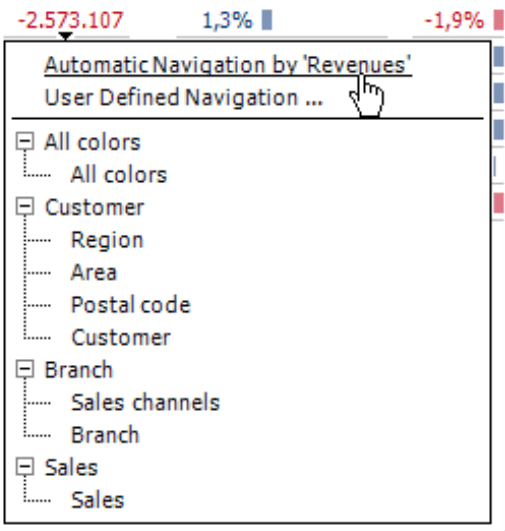Click the 1,3% percentage value
The image size is (505, 531).
pyautogui.click(x=227, y=20)
